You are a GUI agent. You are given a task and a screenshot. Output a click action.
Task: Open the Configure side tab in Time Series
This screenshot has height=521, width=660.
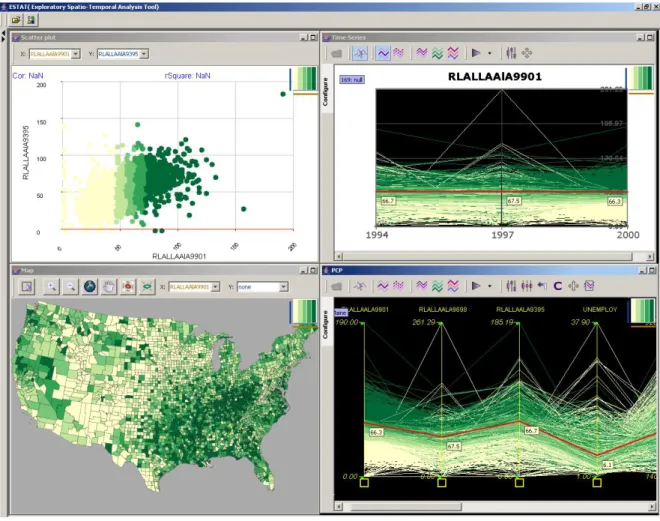(x=325, y=91)
